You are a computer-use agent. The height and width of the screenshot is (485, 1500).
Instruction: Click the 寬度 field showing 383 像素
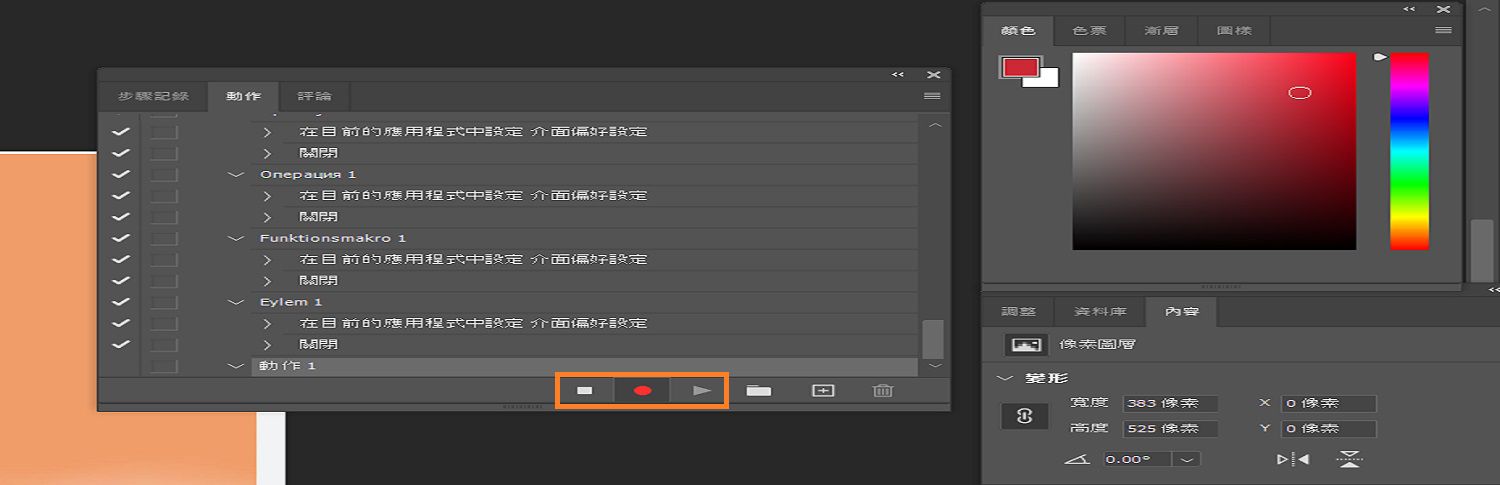pos(1170,404)
